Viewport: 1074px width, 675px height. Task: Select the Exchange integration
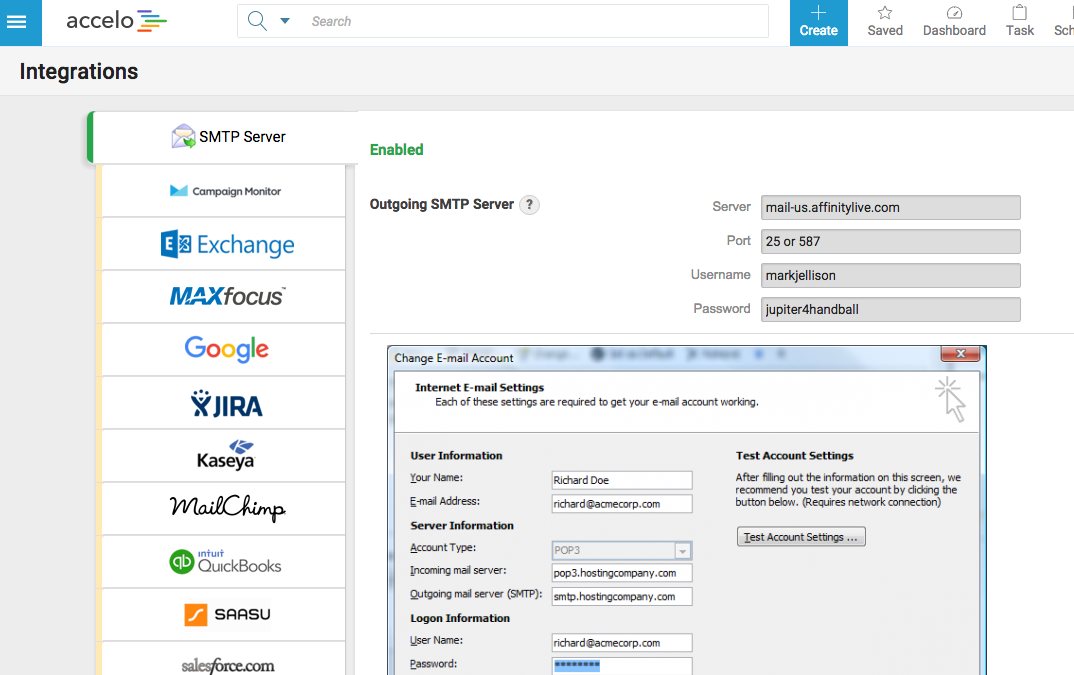(x=227, y=244)
